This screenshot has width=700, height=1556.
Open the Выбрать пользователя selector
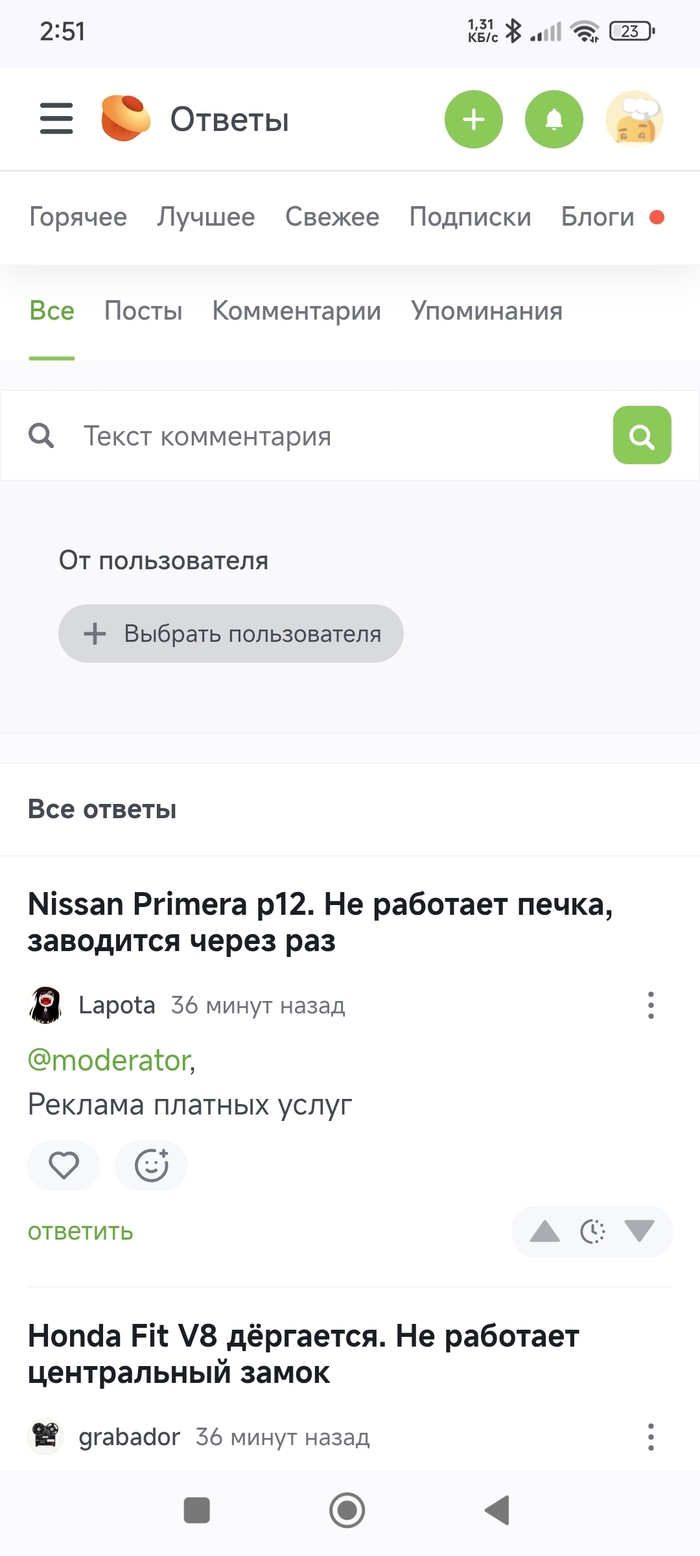231,633
